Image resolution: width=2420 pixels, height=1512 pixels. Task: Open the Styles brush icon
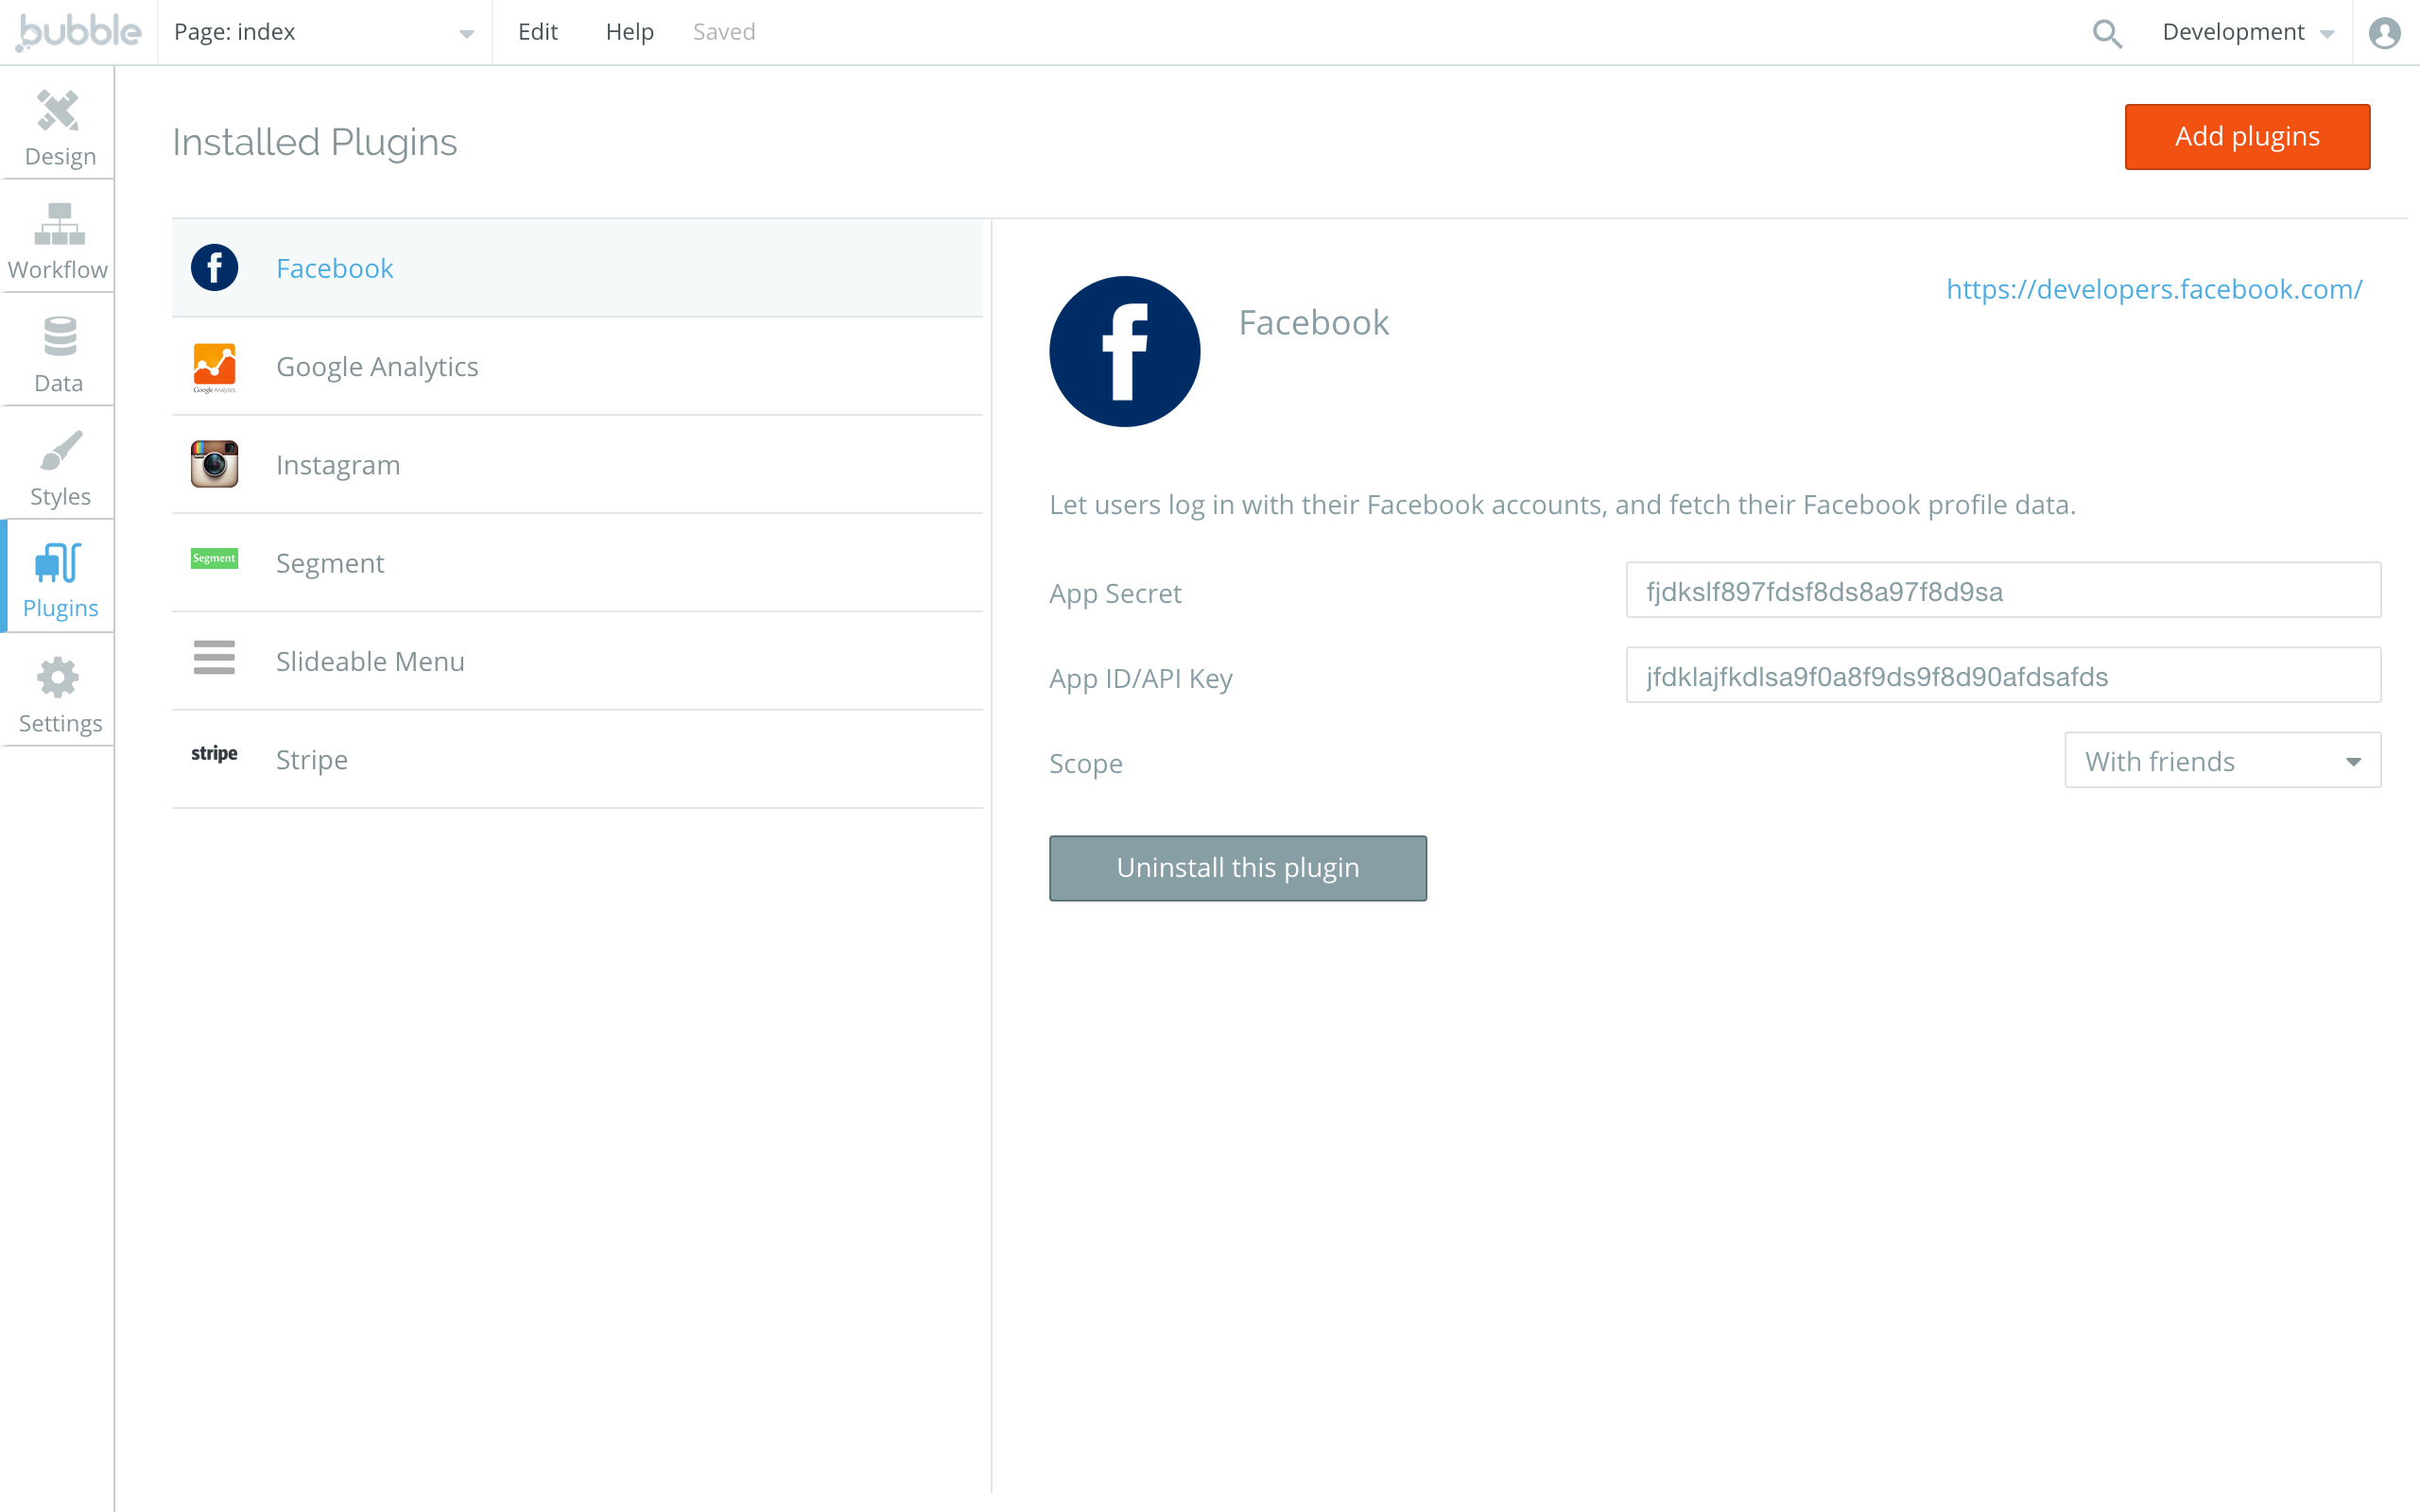coord(60,451)
